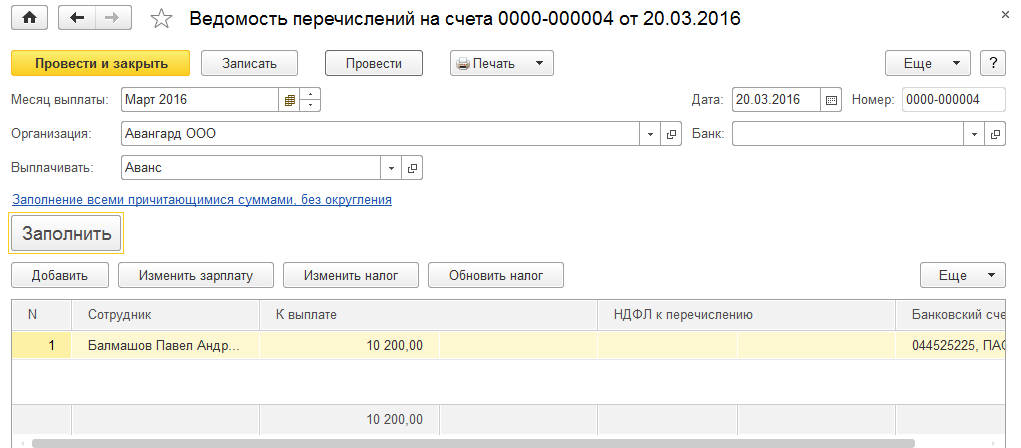Open the fill settings link about rounding
The height and width of the screenshot is (448, 1021).
pyautogui.click(x=201, y=200)
